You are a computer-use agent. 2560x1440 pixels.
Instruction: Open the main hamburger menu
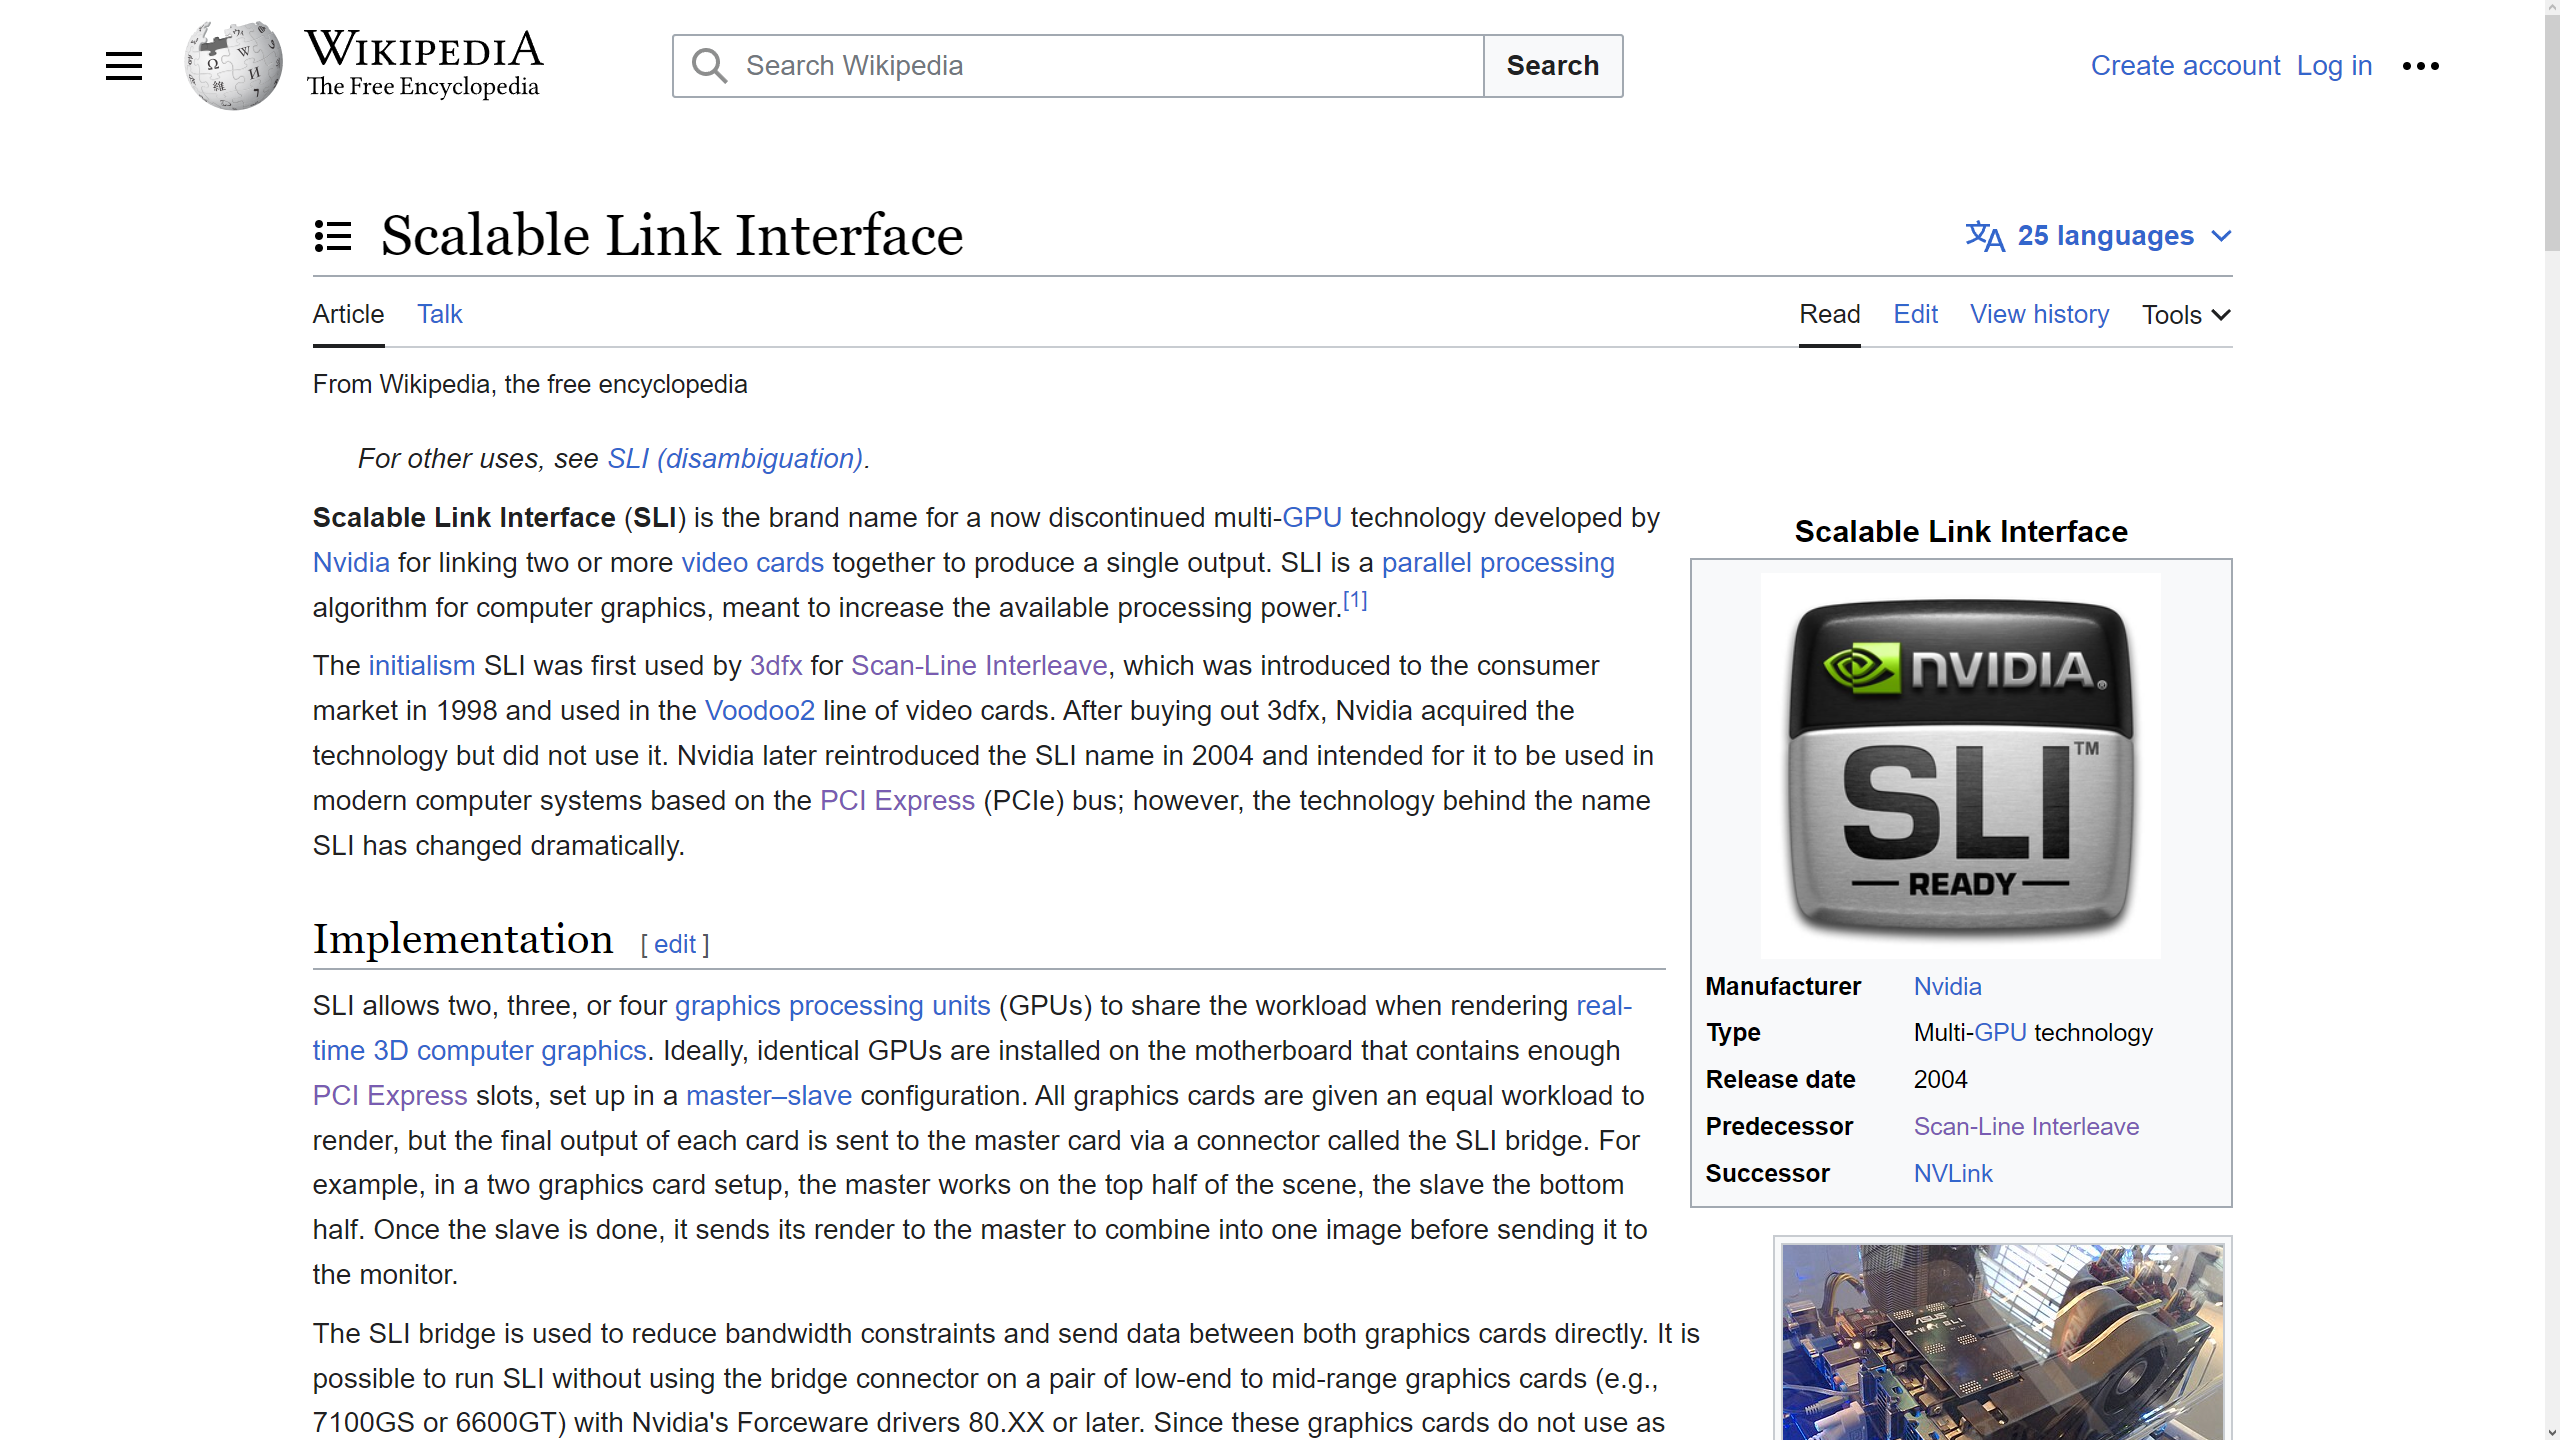pyautogui.click(x=124, y=66)
